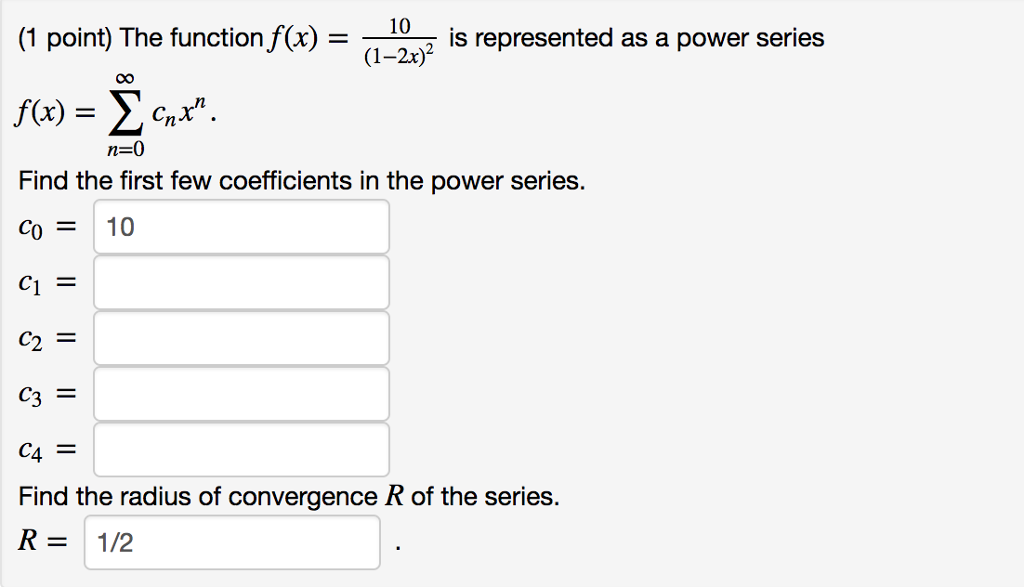Select the R field containing 1/2
Screen dimensions: 1024x587
(x=230, y=541)
